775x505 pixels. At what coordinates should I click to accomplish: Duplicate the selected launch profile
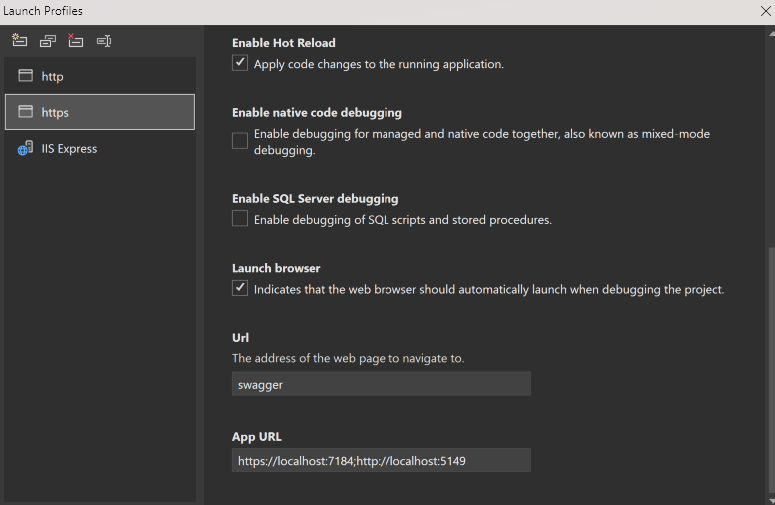[x=47, y=41]
